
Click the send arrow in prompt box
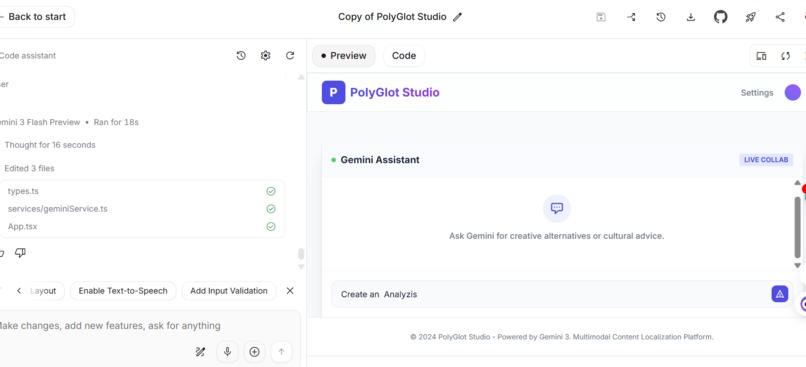coord(281,352)
